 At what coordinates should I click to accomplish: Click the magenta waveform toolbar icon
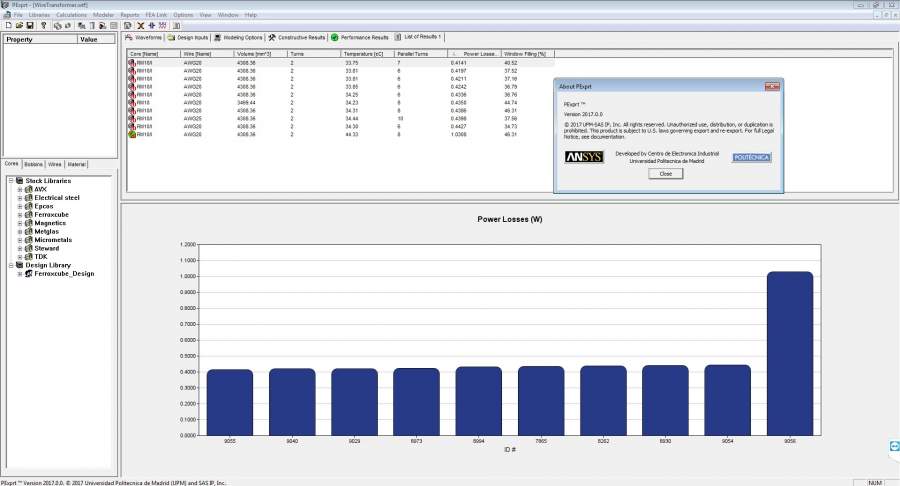(x=162, y=25)
